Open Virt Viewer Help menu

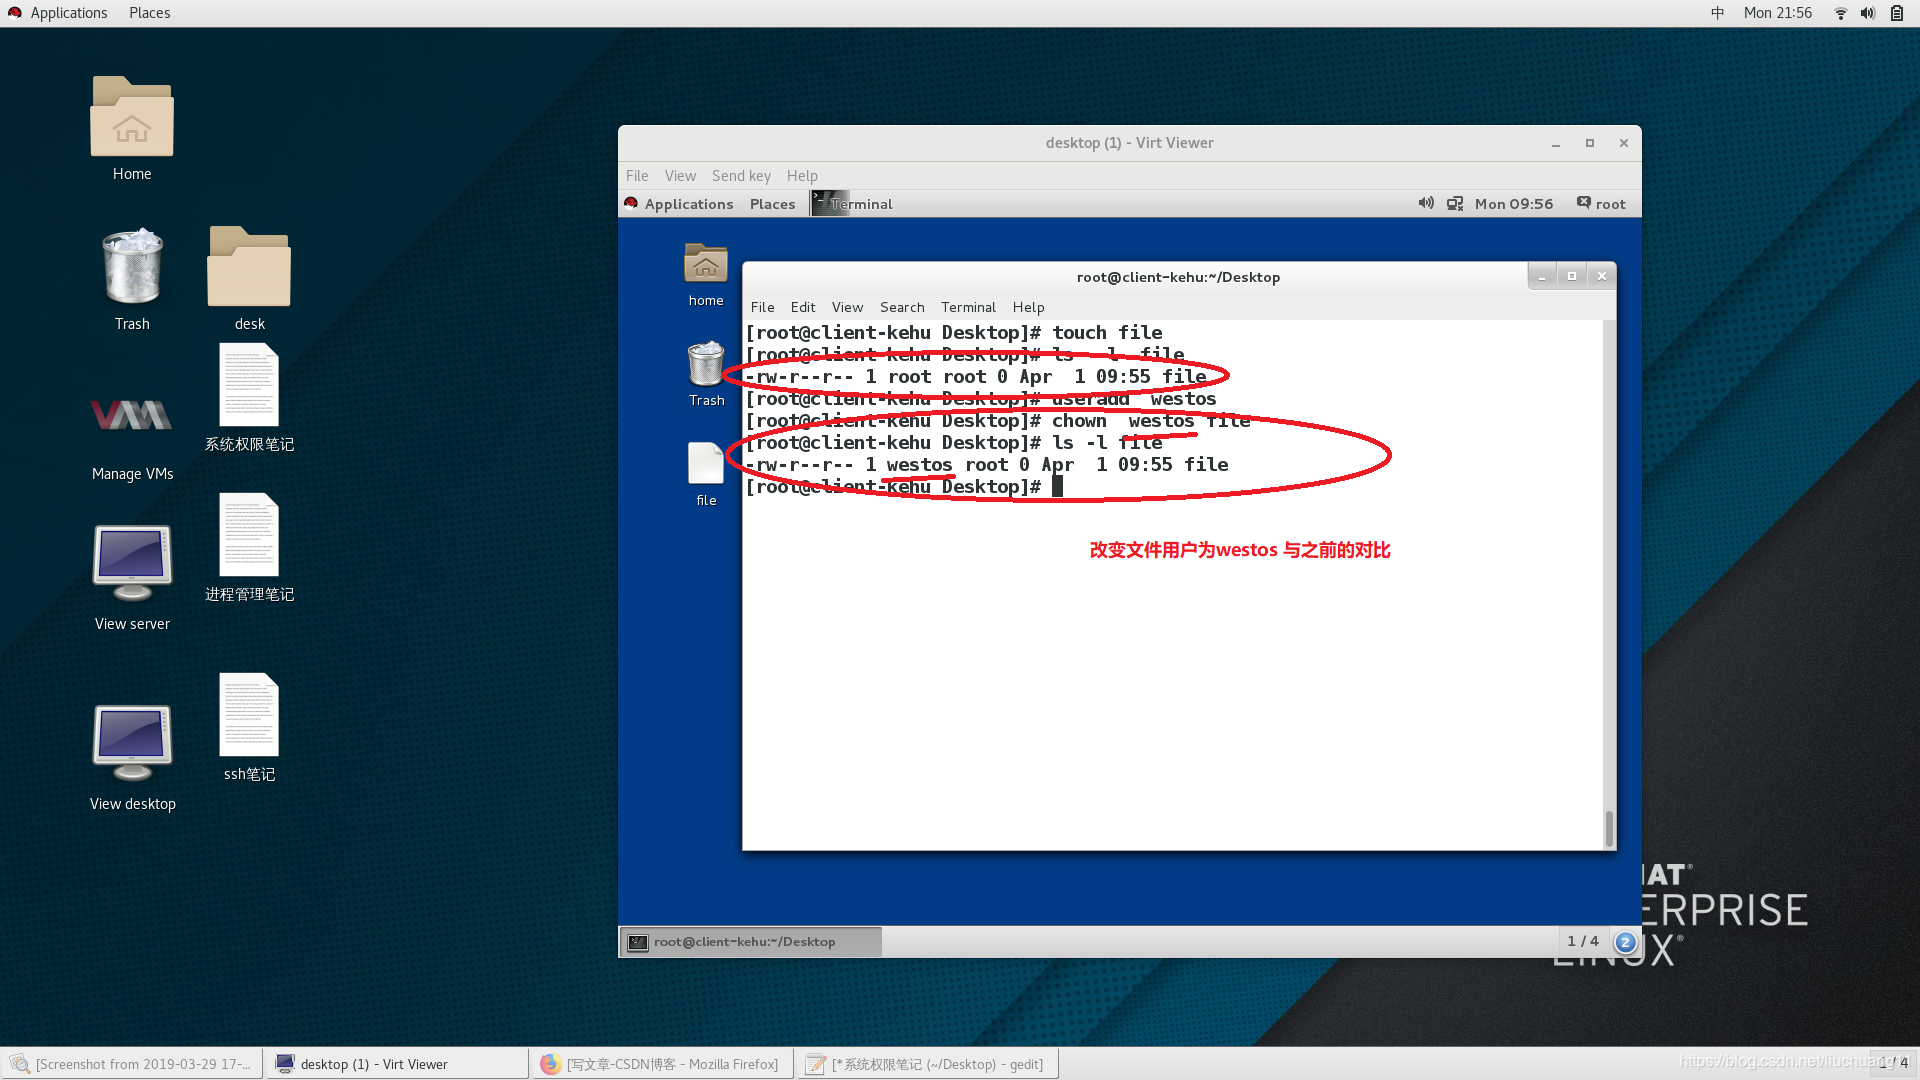[802, 176]
